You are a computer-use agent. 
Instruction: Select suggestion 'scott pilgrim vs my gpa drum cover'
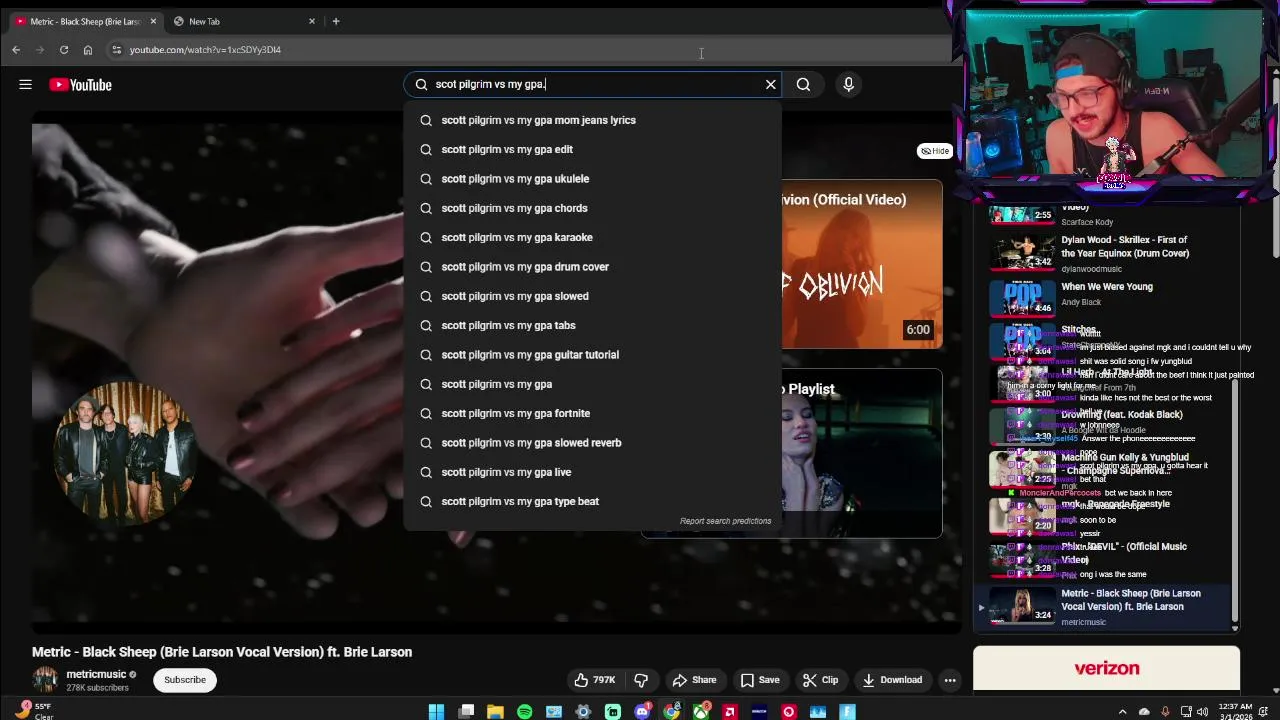tap(592, 267)
